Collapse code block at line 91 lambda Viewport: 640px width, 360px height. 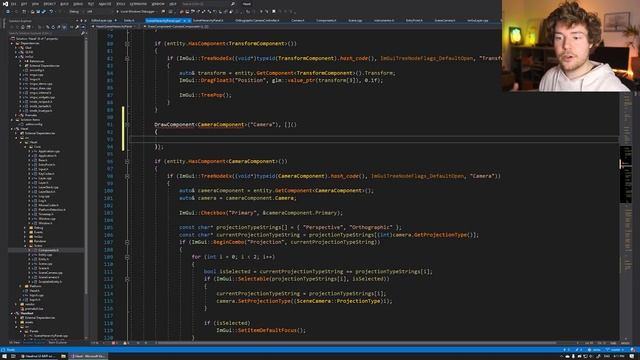[x=127, y=124]
